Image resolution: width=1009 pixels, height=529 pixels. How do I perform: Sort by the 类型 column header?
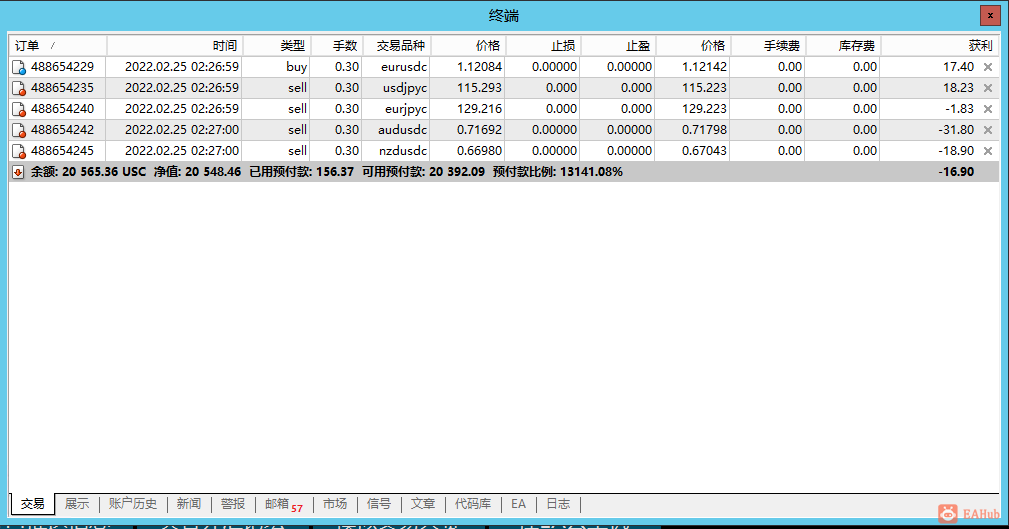point(277,46)
